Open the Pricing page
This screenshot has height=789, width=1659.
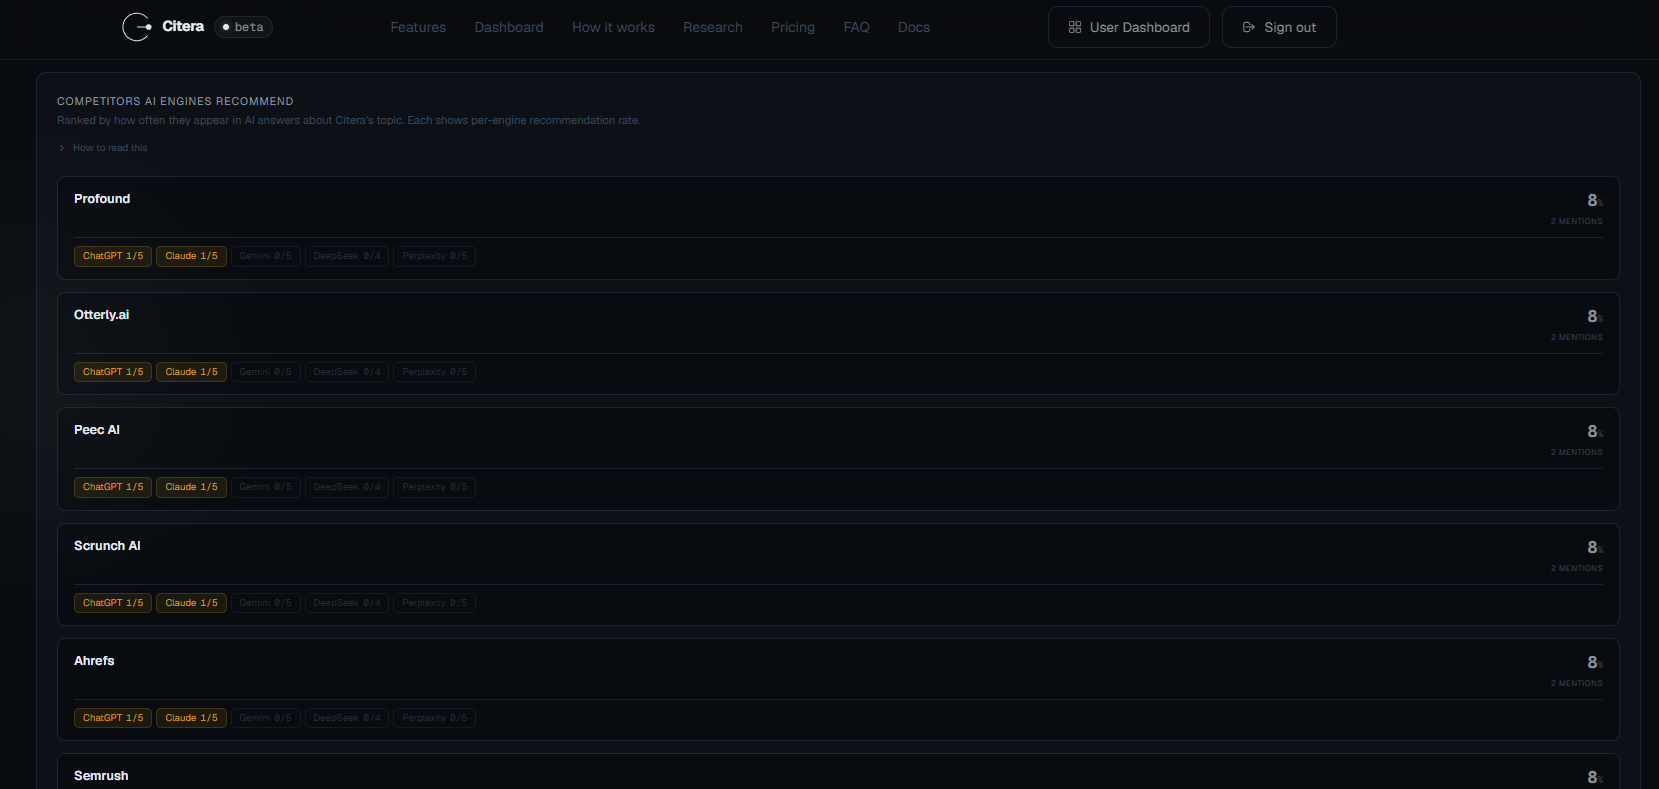point(793,27)
